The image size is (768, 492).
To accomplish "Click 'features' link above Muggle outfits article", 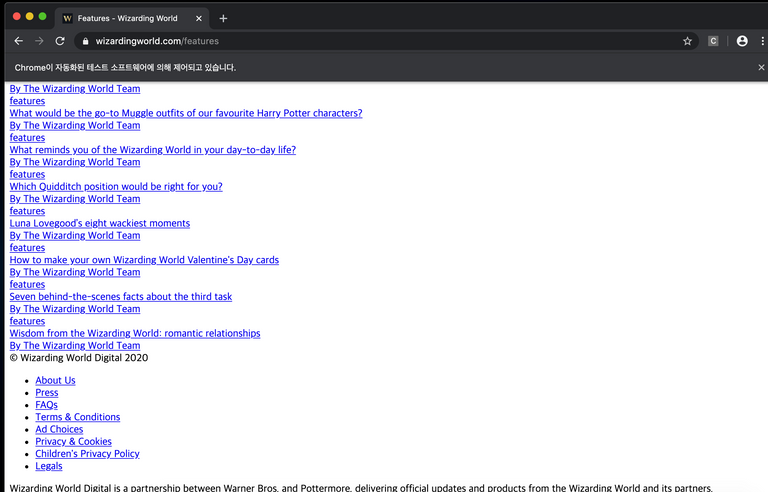I will (x=27, y=101).
